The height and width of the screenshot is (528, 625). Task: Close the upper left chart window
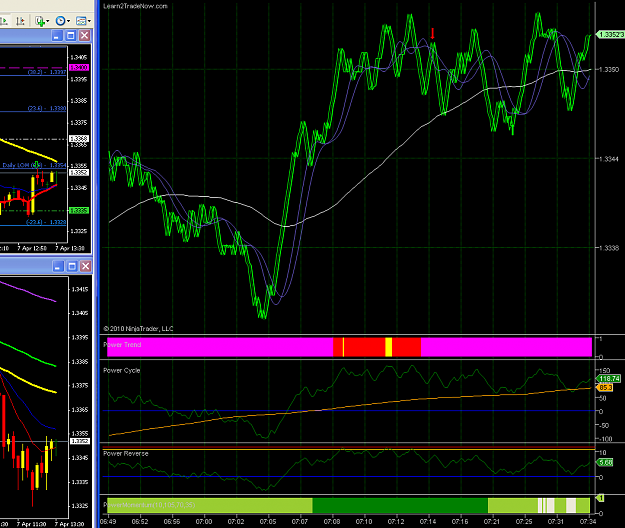[85, 36]
